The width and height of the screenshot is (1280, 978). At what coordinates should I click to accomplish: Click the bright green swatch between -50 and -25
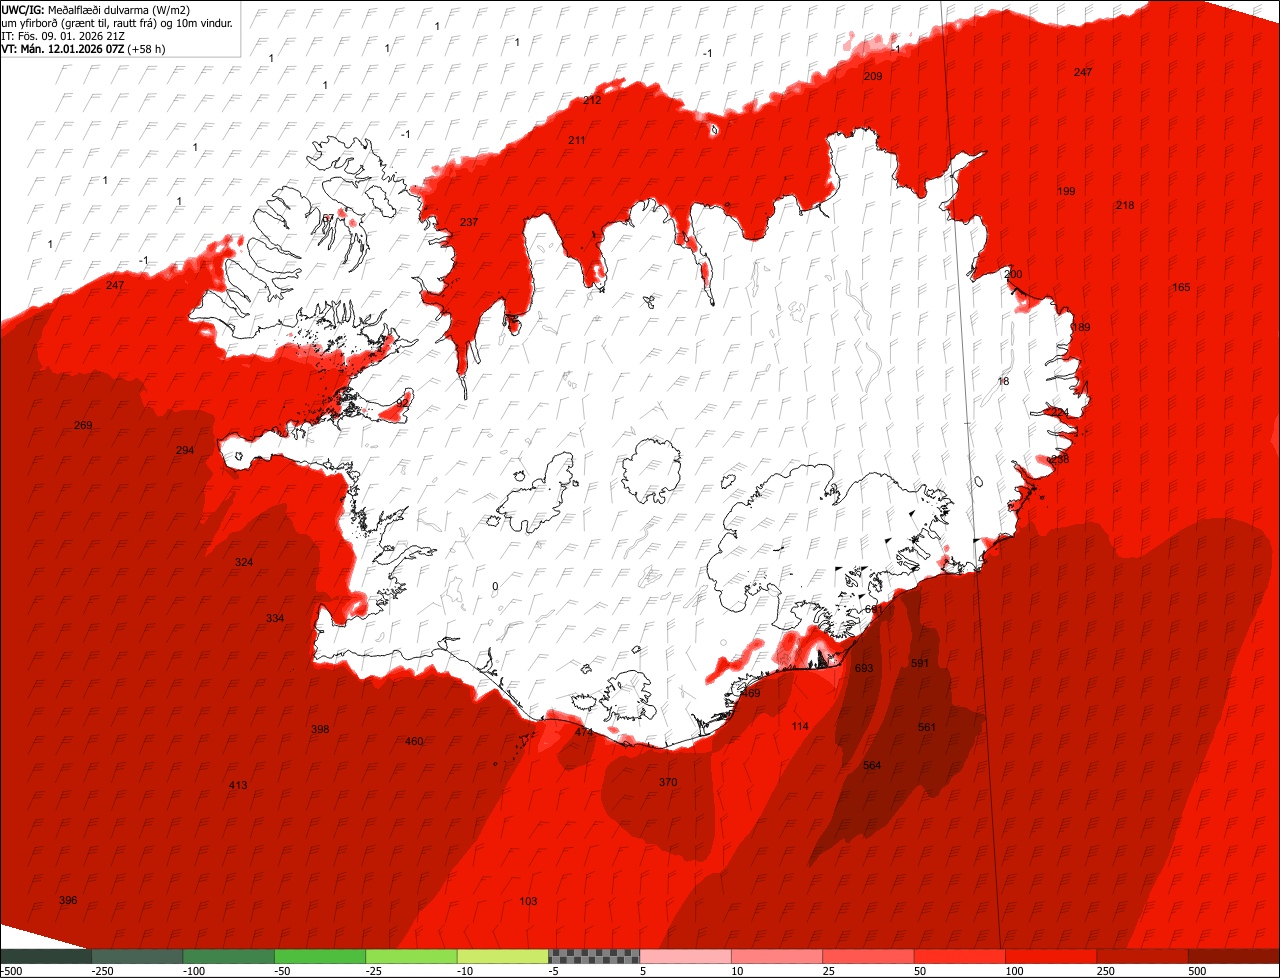(x=320, y=956)
